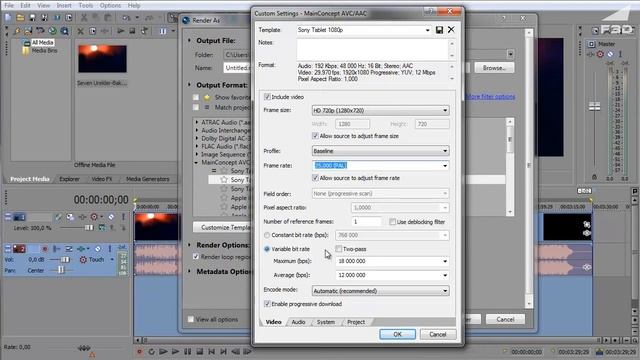Toggle Render loop region checkbox in Render As
The height and width of the screenshot is (360, 640).
coord(196,257)
